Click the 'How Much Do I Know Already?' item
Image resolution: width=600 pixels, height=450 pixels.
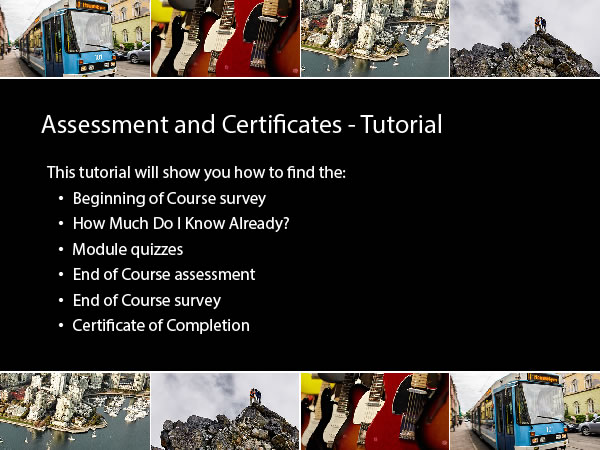pos(181,223)
